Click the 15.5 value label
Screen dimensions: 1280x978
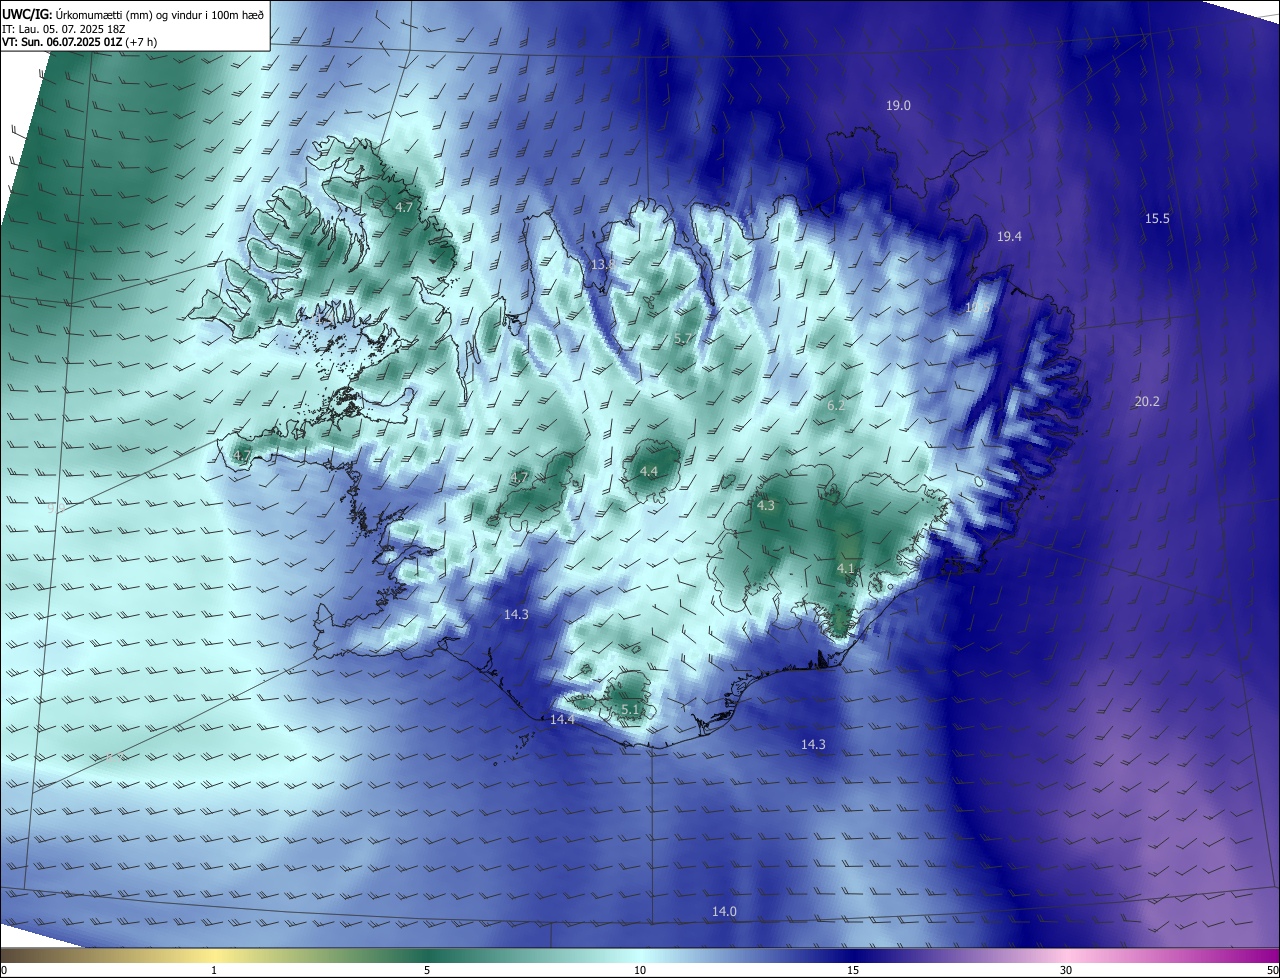point(1157,218)
